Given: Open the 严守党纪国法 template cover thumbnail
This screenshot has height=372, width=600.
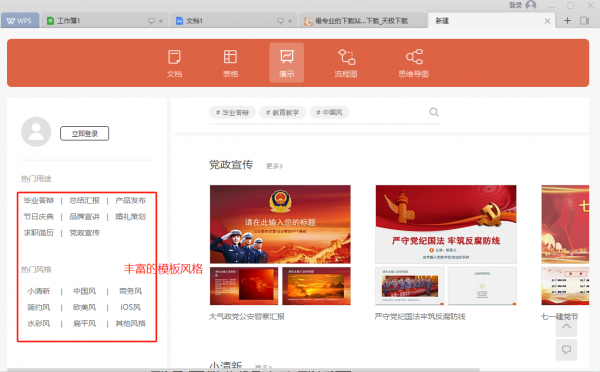Looking at the screenshot, I should point(446,224).
